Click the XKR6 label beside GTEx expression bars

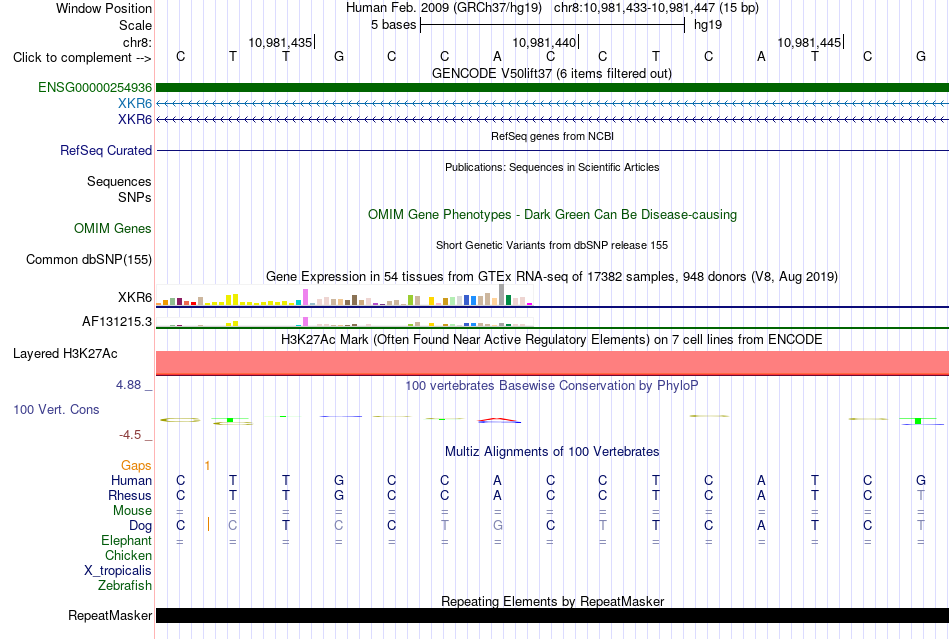[x=135, y=297]
